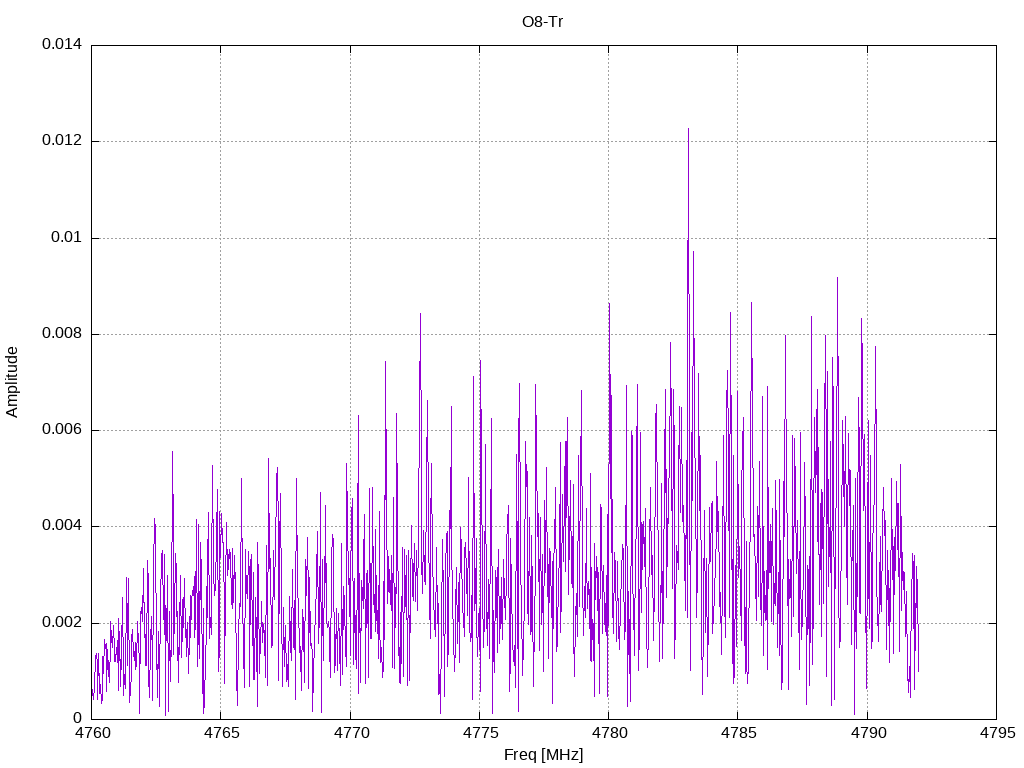Click x-axis tick label 4785

point(739,733)
